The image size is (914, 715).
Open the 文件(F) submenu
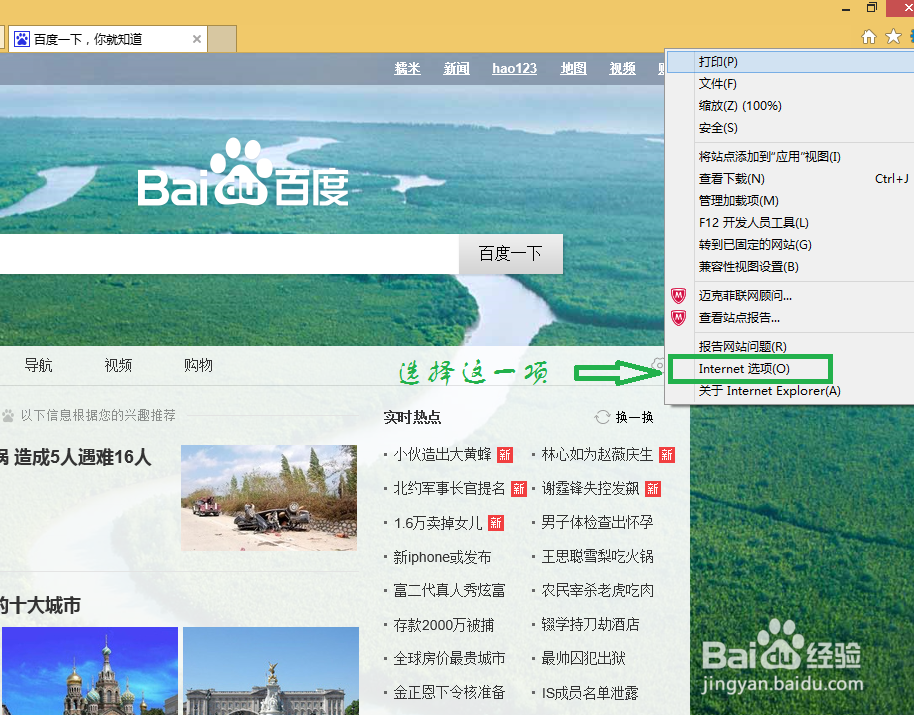716,83
